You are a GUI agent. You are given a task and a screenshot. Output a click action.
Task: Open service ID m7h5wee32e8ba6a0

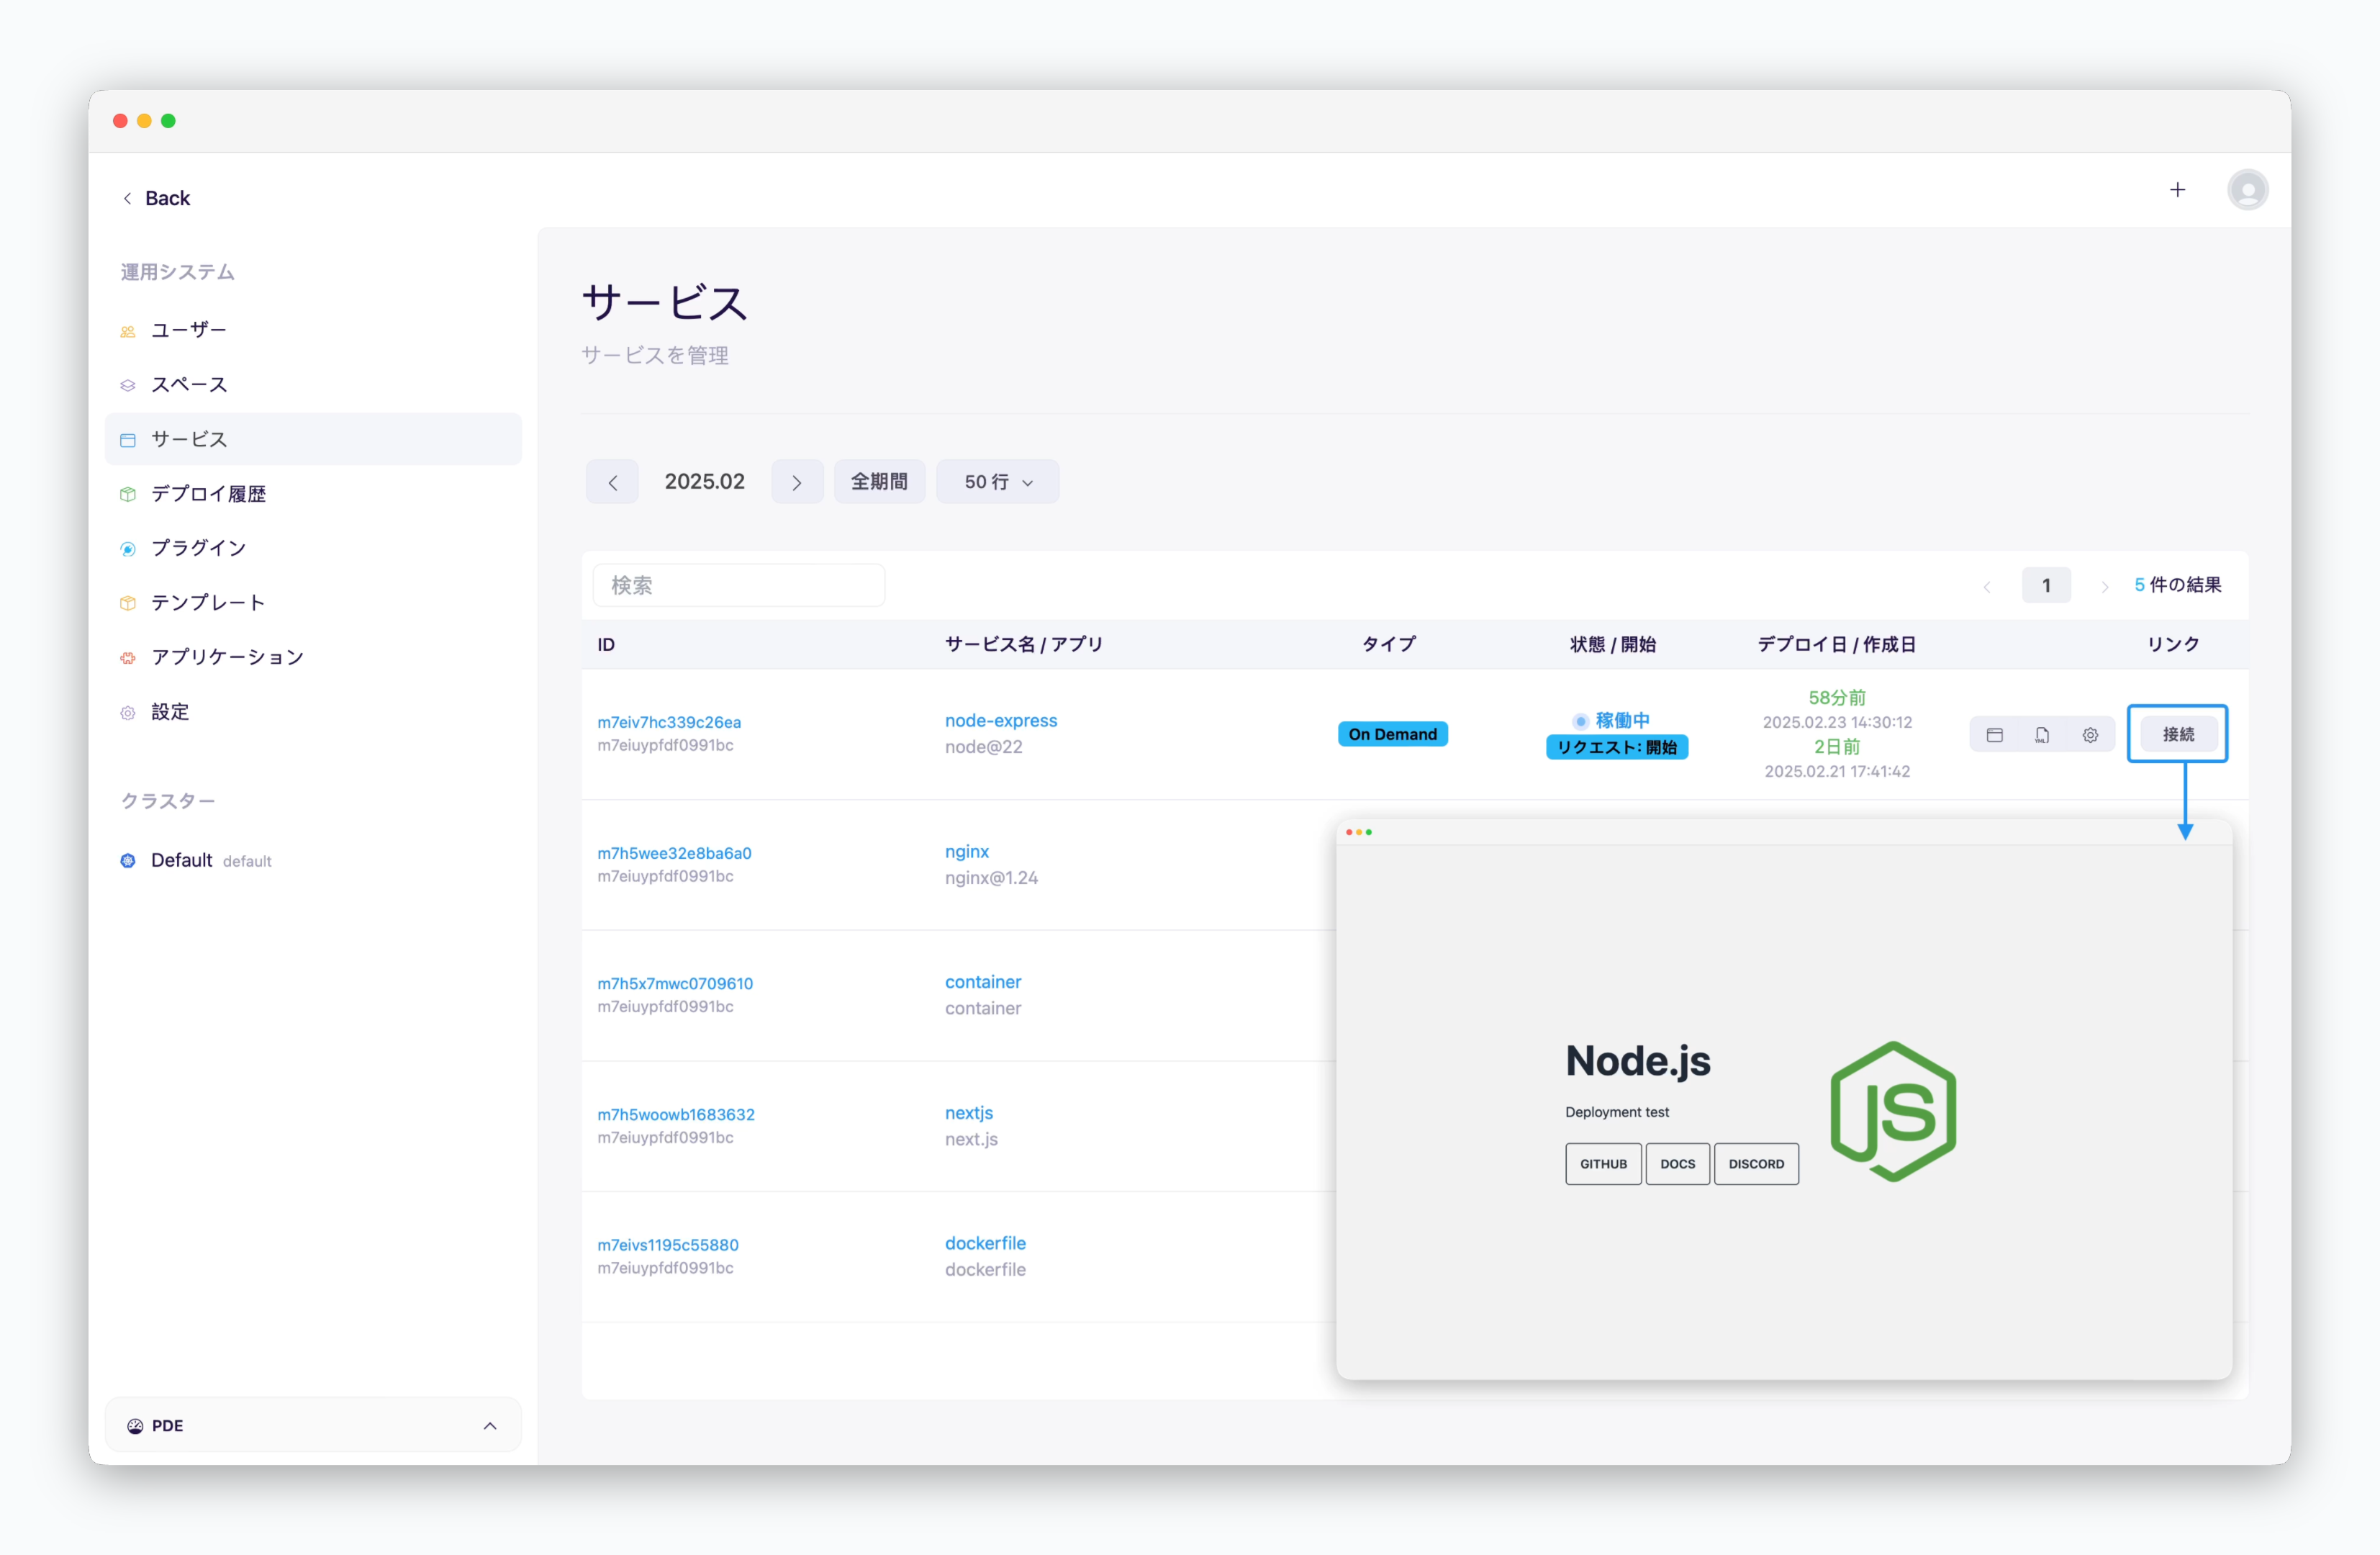674,853
